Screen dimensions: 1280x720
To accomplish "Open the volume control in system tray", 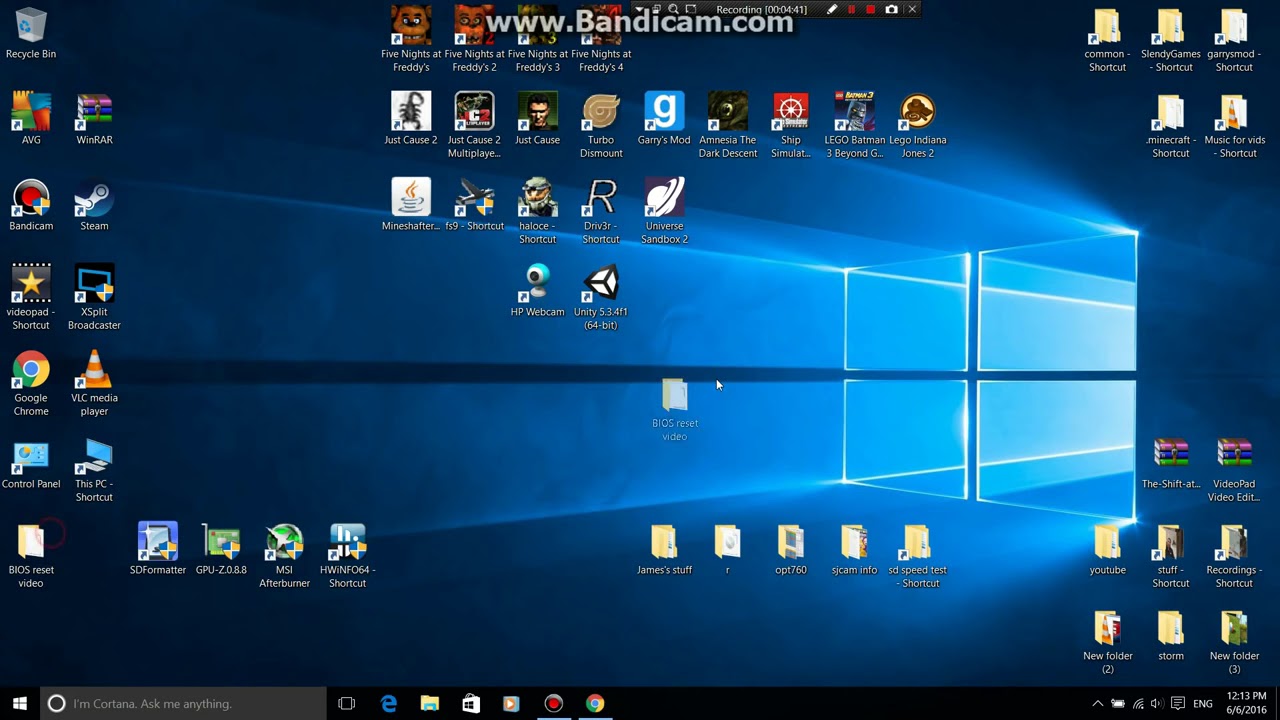I will (x=1157, y=704).
